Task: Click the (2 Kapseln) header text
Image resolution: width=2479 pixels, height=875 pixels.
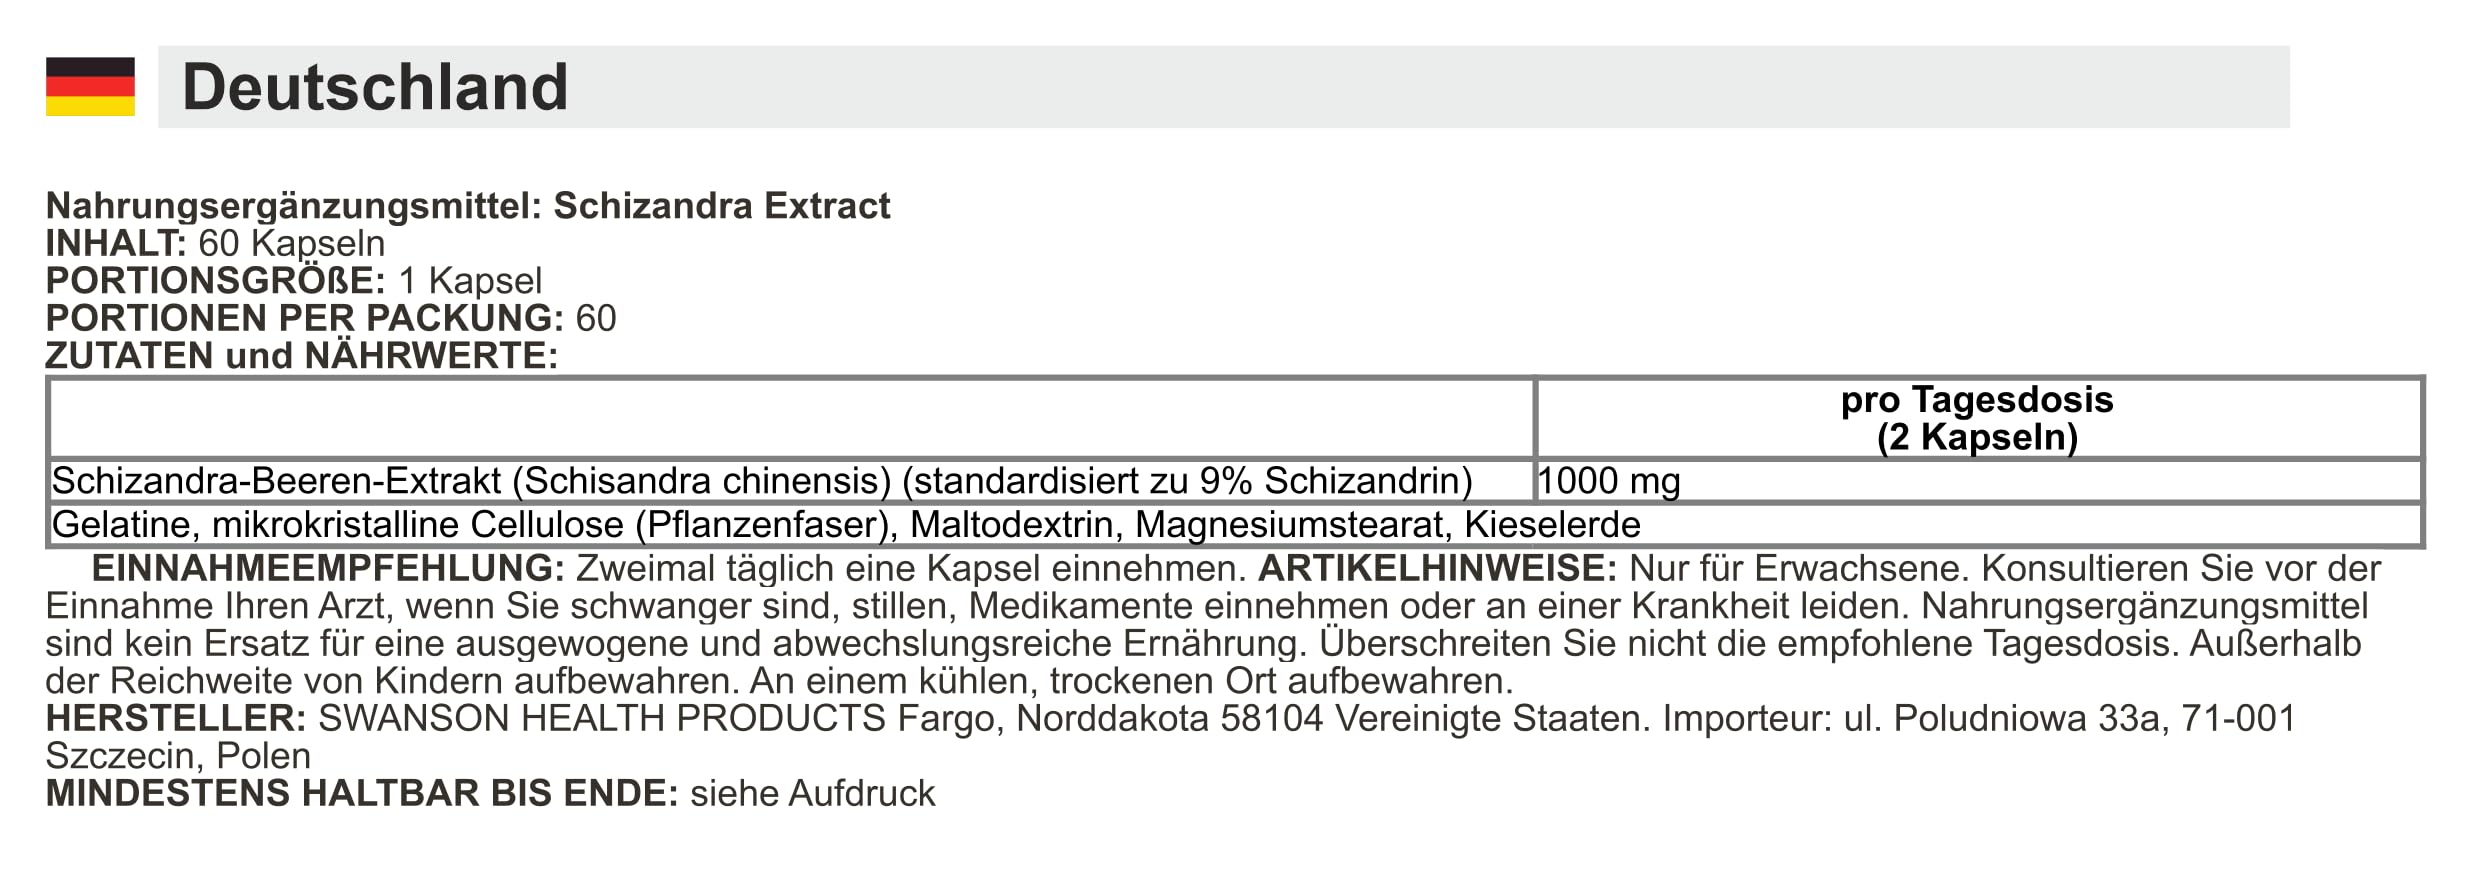Action: click(1977, 438)
